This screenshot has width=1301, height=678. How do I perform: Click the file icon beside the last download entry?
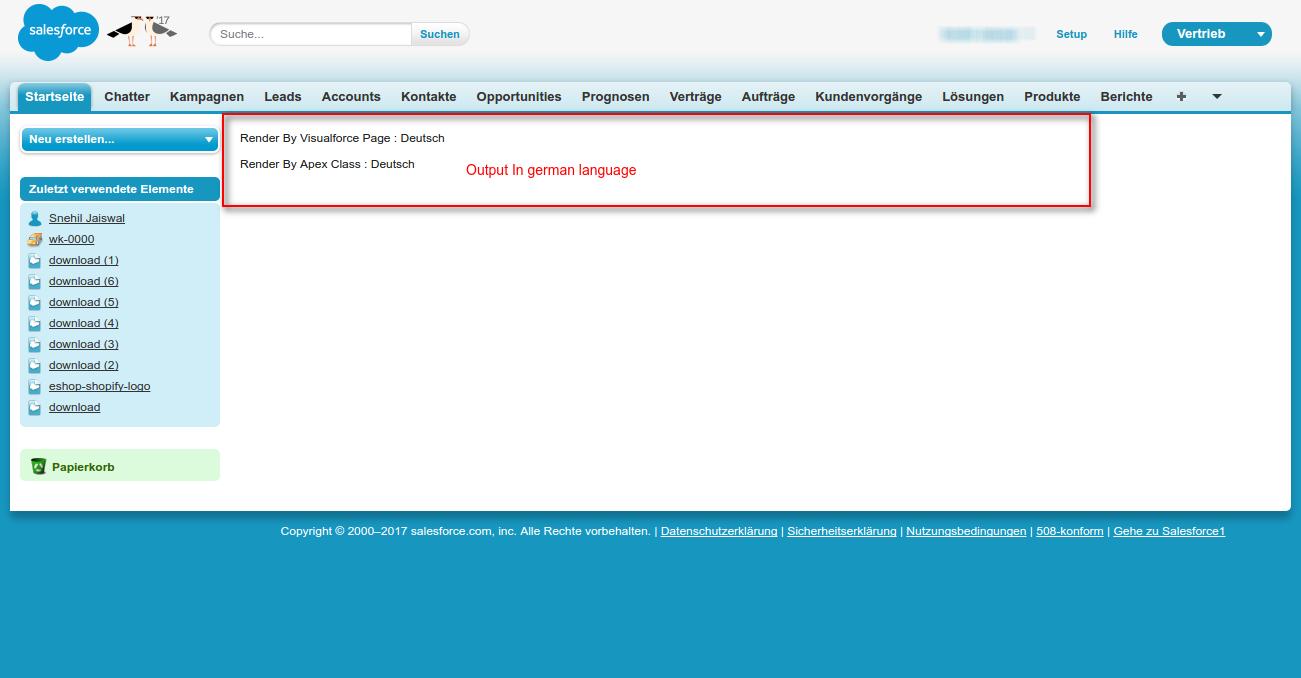[x=35, y=407]
